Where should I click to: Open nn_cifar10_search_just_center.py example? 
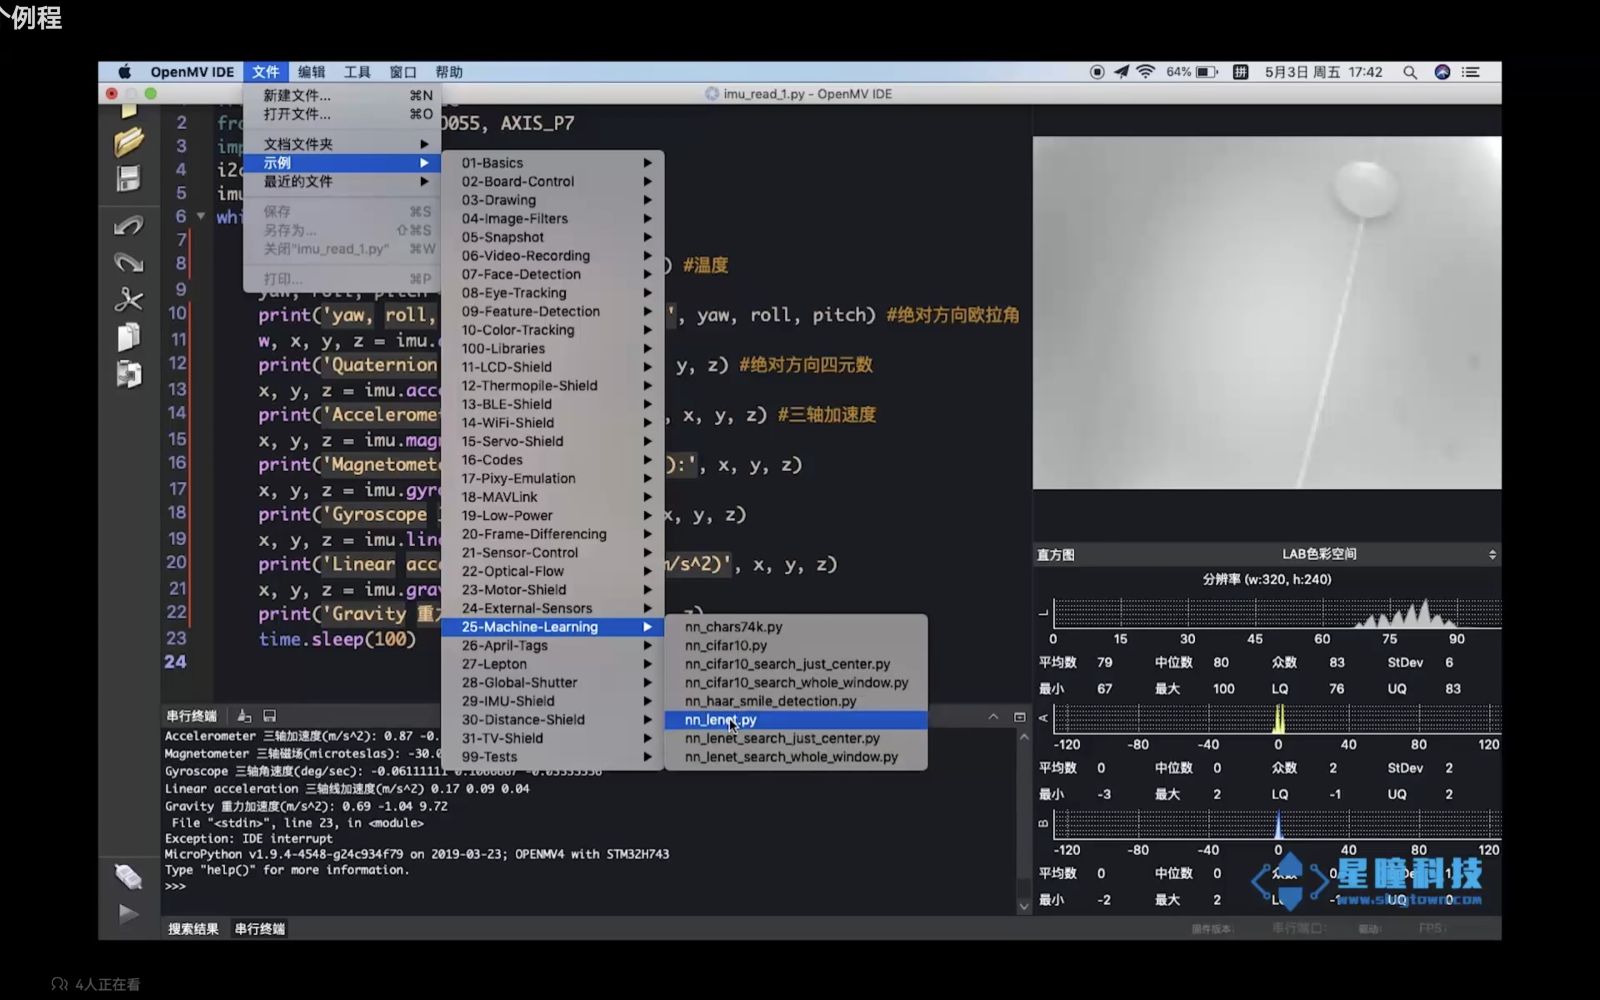pos(796,664)
